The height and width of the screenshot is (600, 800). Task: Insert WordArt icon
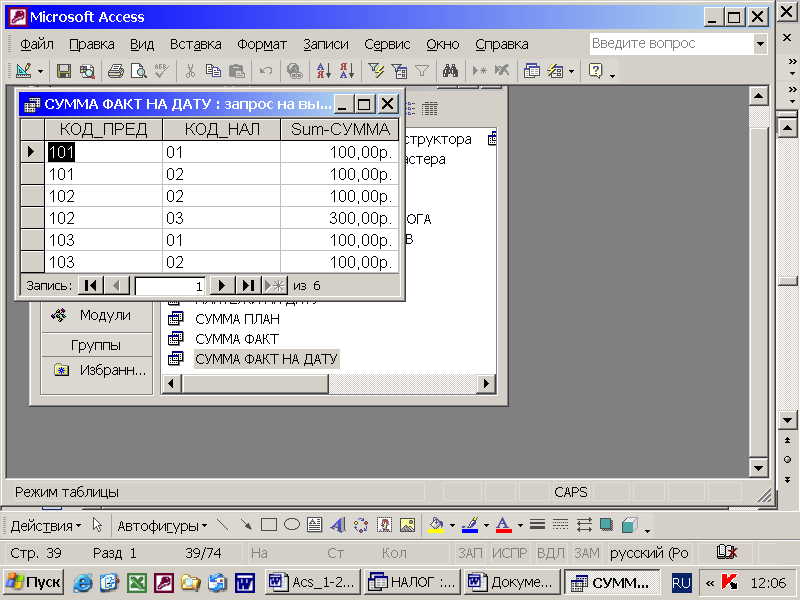tap(338, 525)
